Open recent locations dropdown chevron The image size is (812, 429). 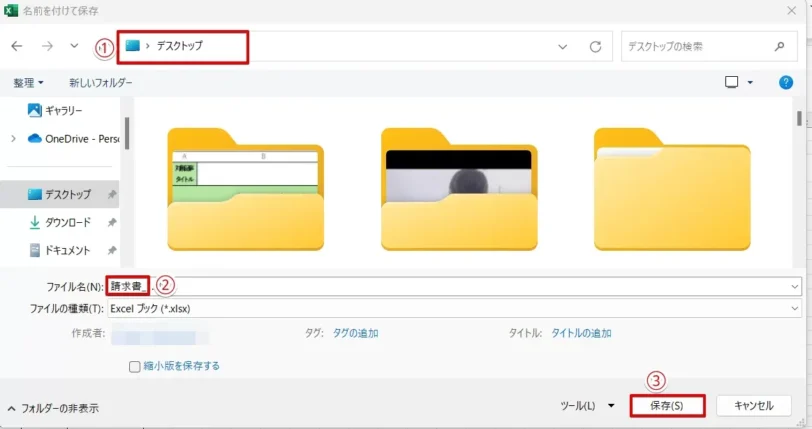(x=74, y=46)
